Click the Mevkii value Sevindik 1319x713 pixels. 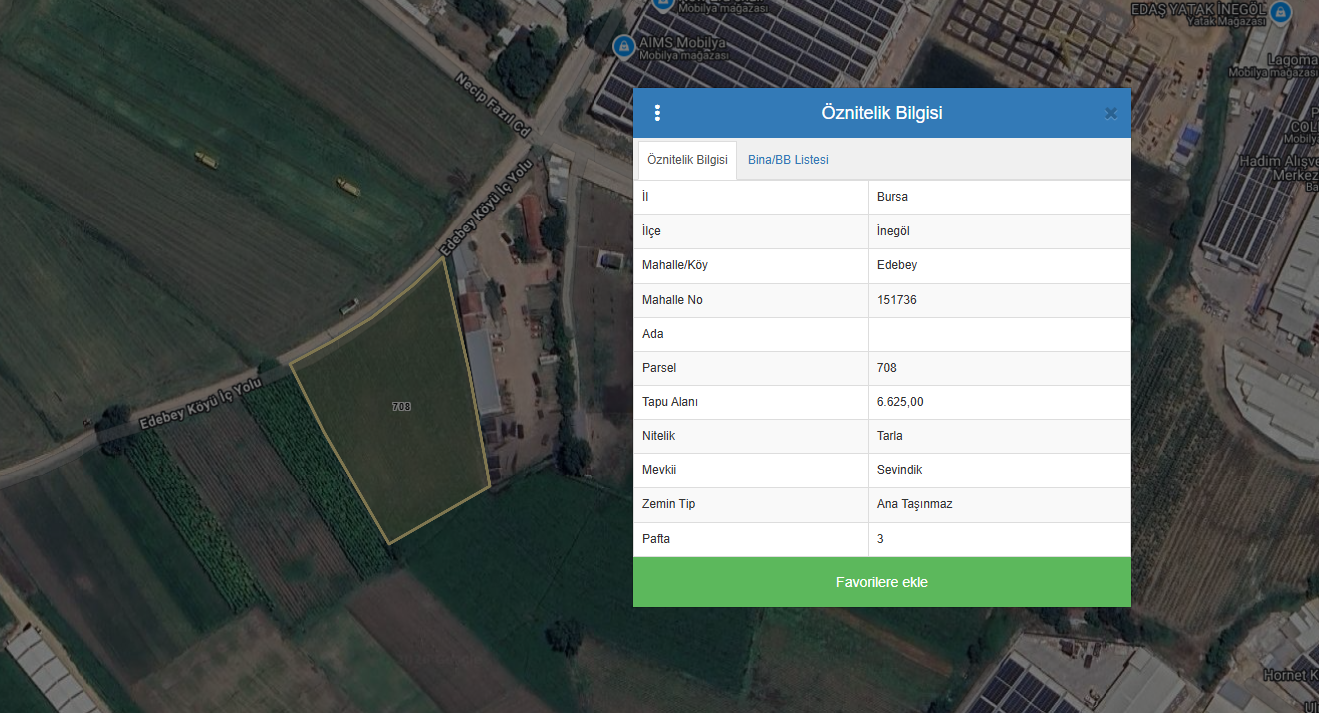point(900,470)
